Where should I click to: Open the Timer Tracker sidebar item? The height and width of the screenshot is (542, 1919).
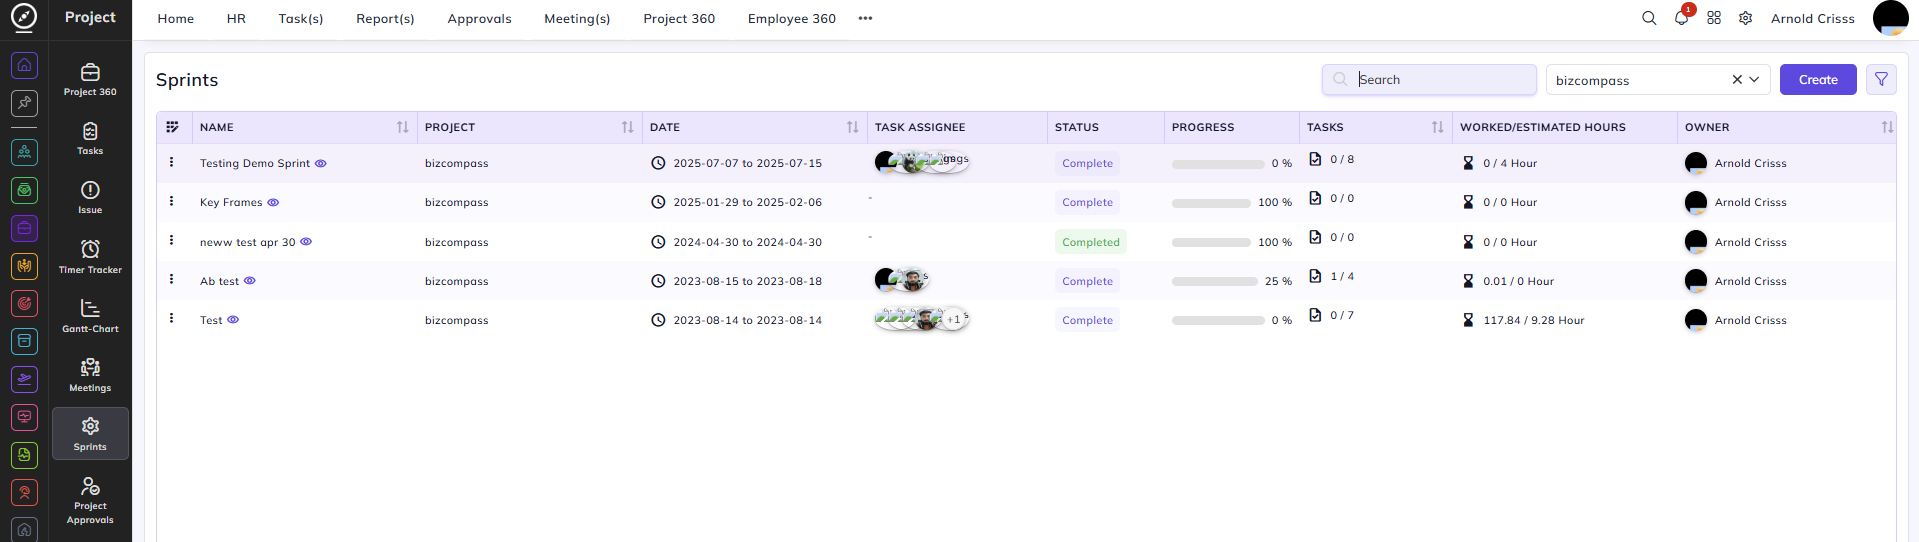90,257
